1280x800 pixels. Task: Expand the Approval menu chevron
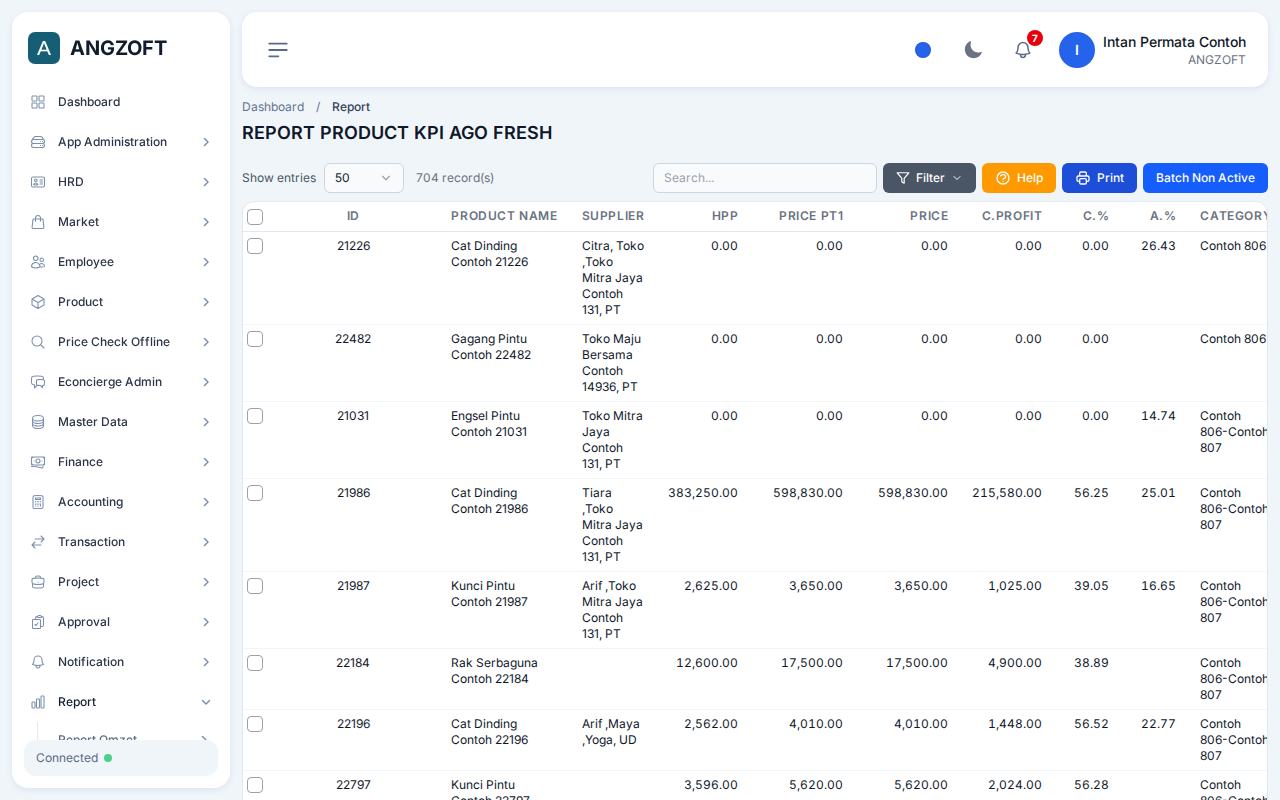pyautogui.click(x=206, y=622)
